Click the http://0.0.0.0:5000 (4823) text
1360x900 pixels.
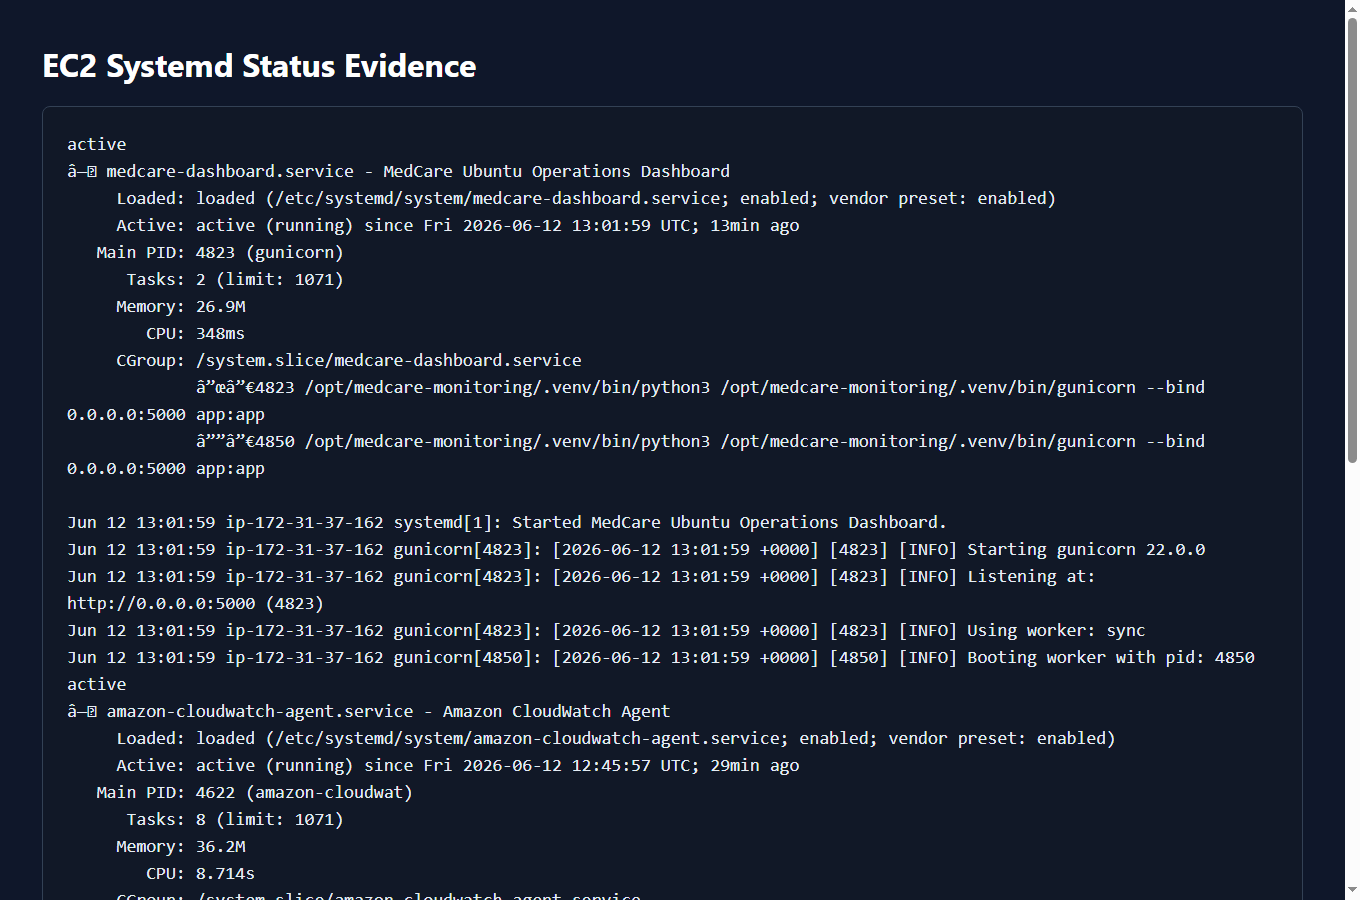click(195, 603)
